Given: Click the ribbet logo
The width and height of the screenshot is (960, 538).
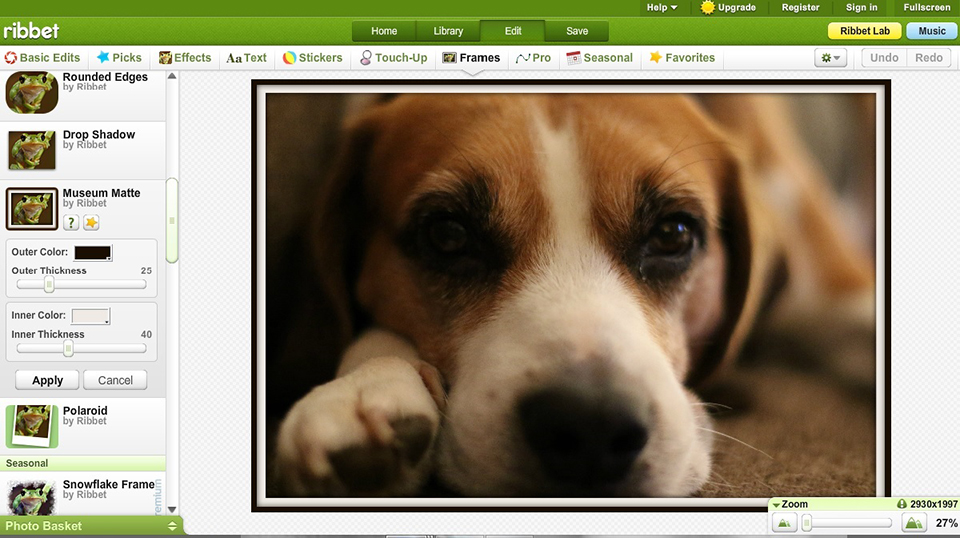Looking at the screenshot, I should (x=31, y=31).
